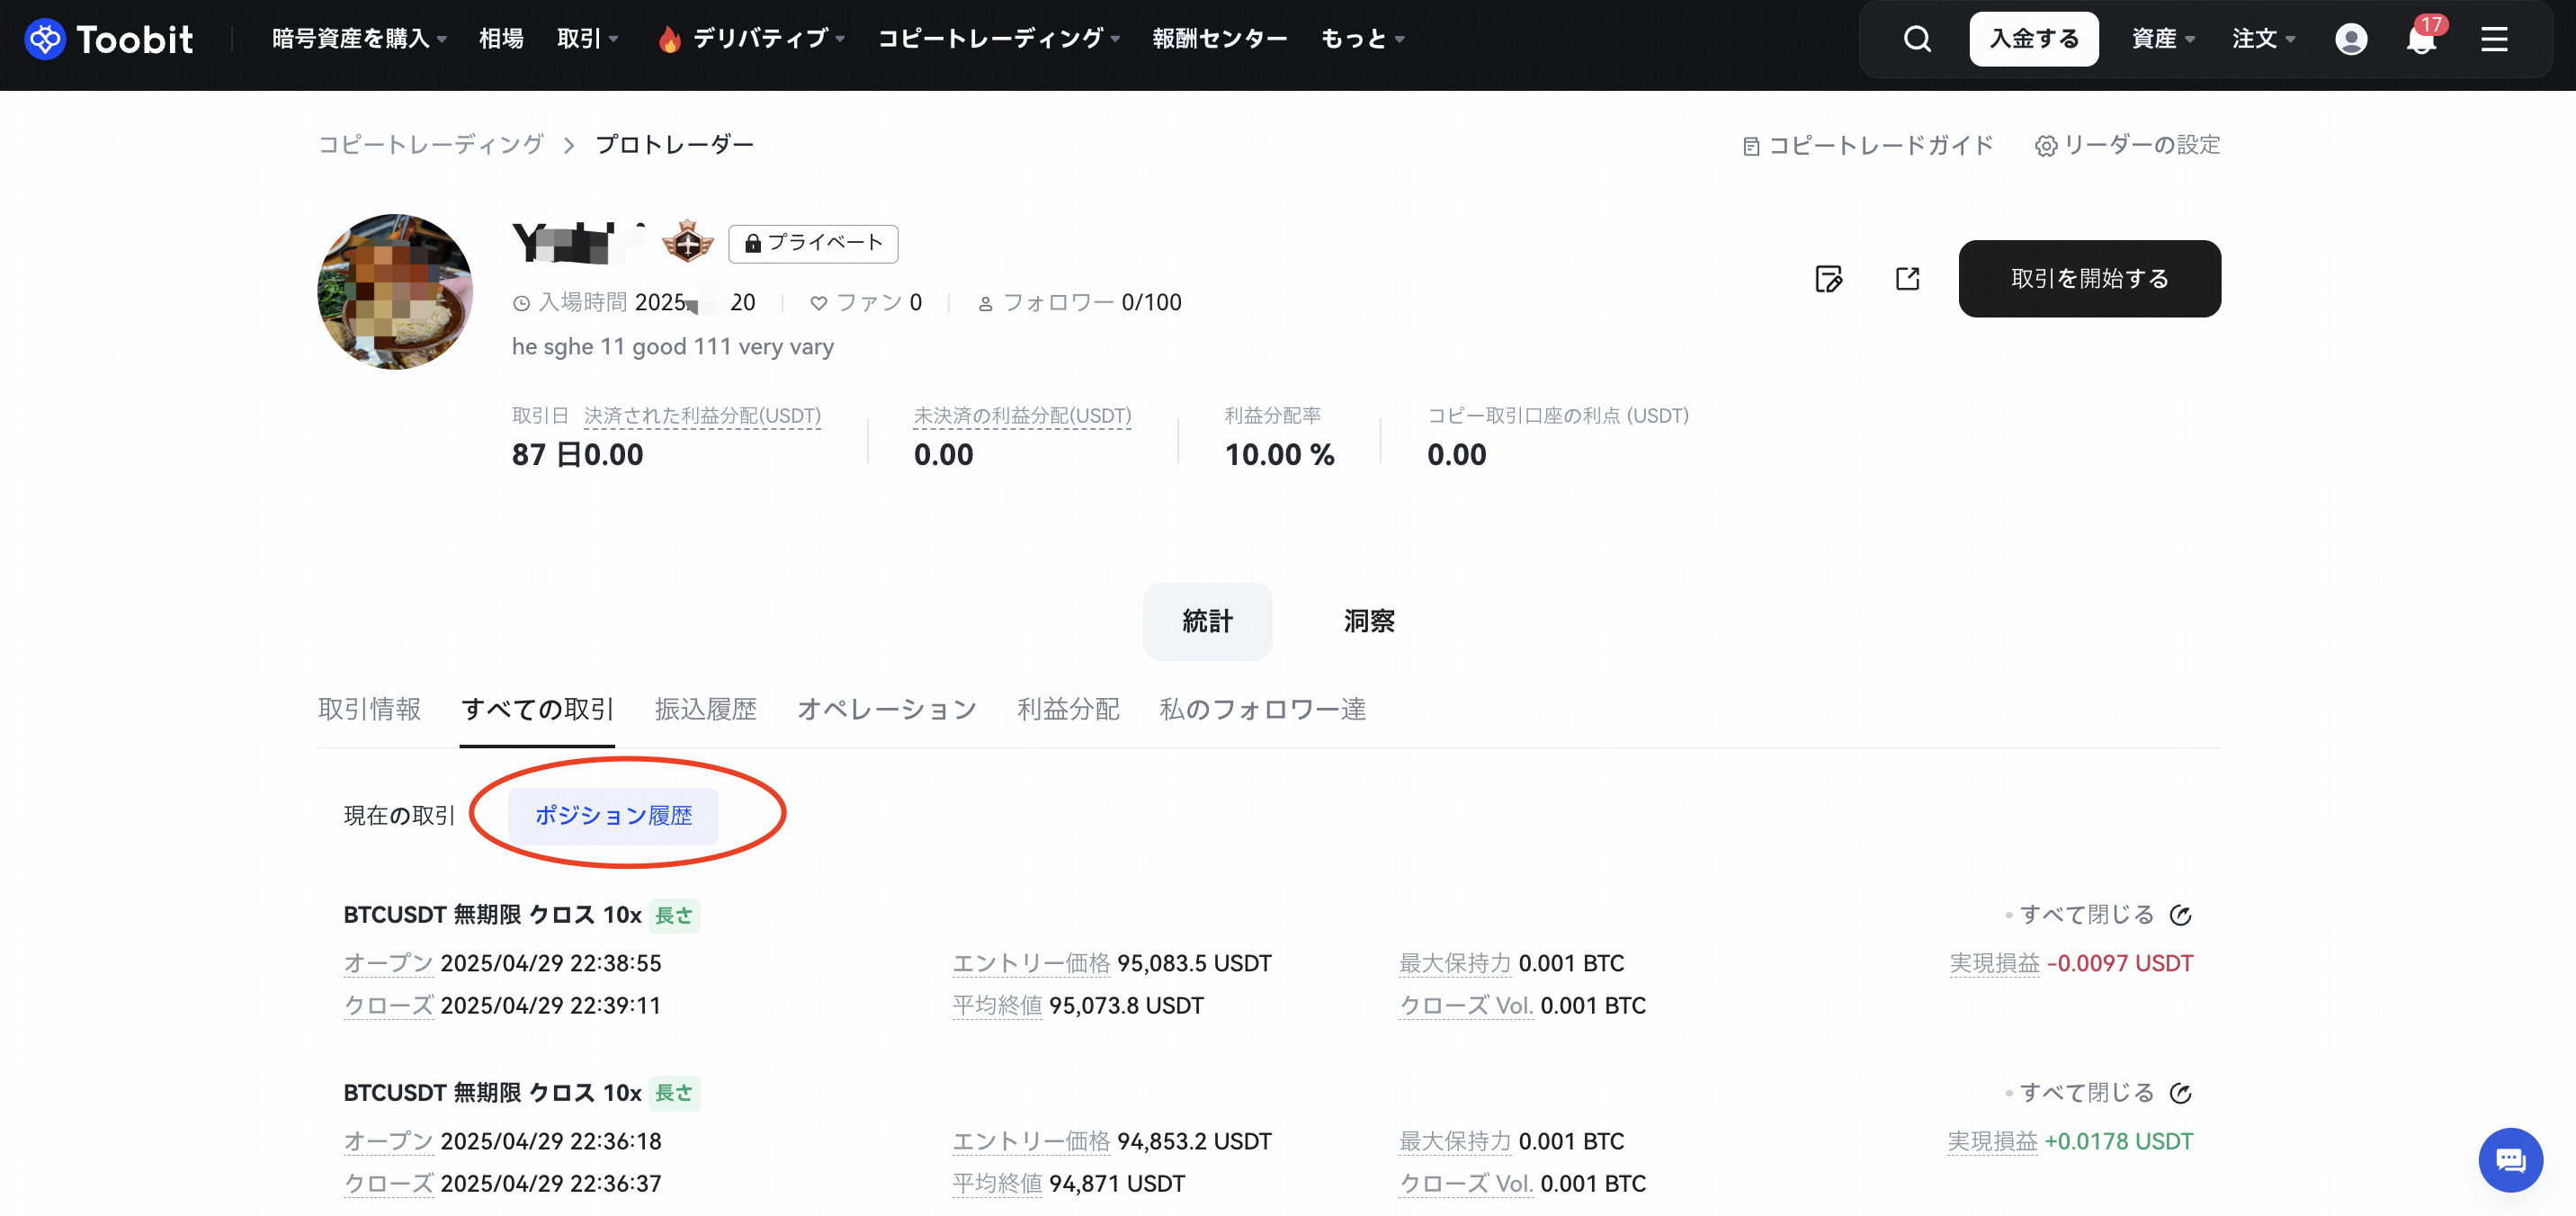Switch to the 洞察 view

tap(1368, 621)
